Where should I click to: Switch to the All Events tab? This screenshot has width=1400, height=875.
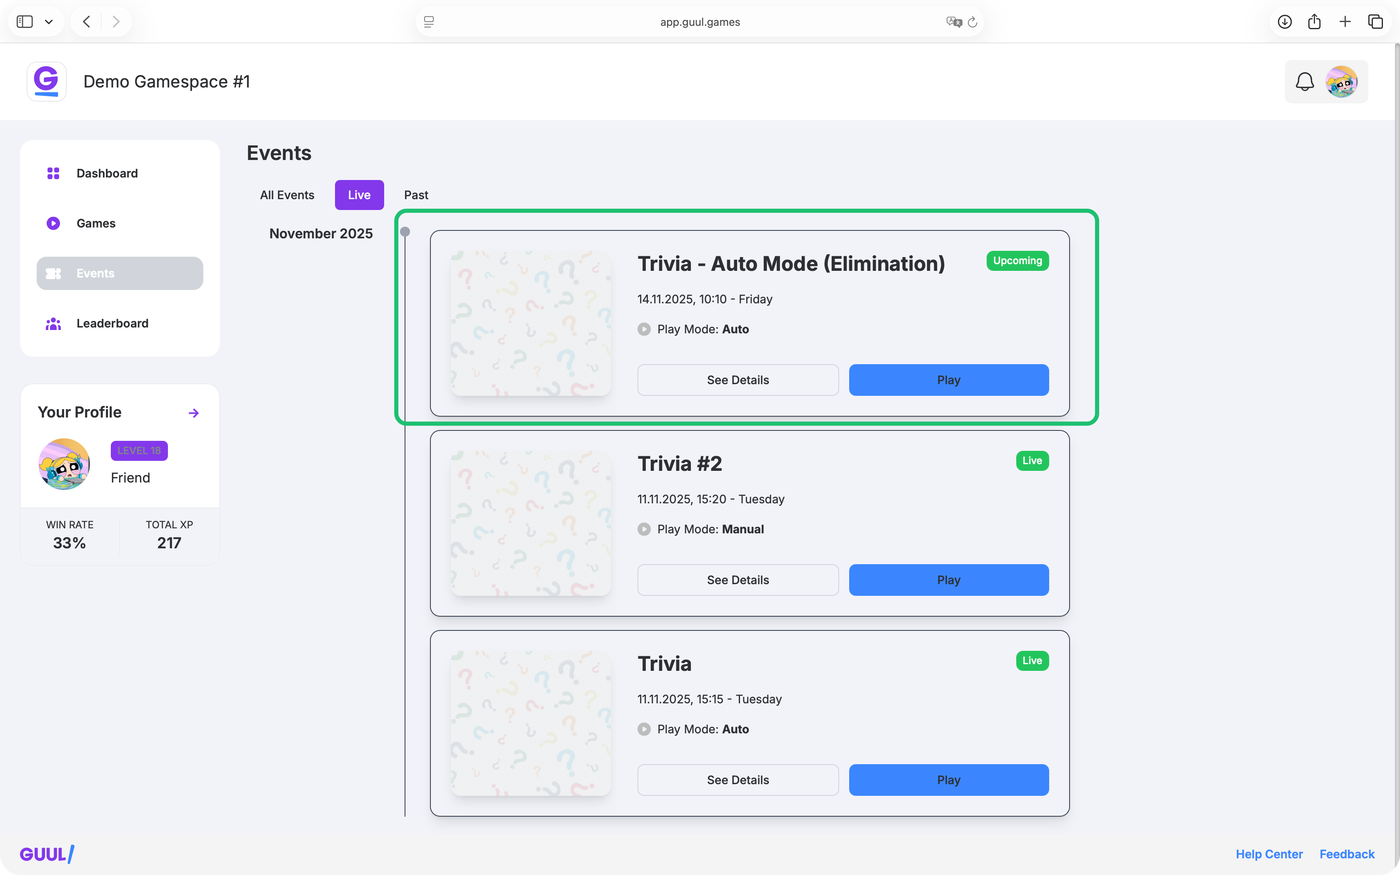pos(287,195)
